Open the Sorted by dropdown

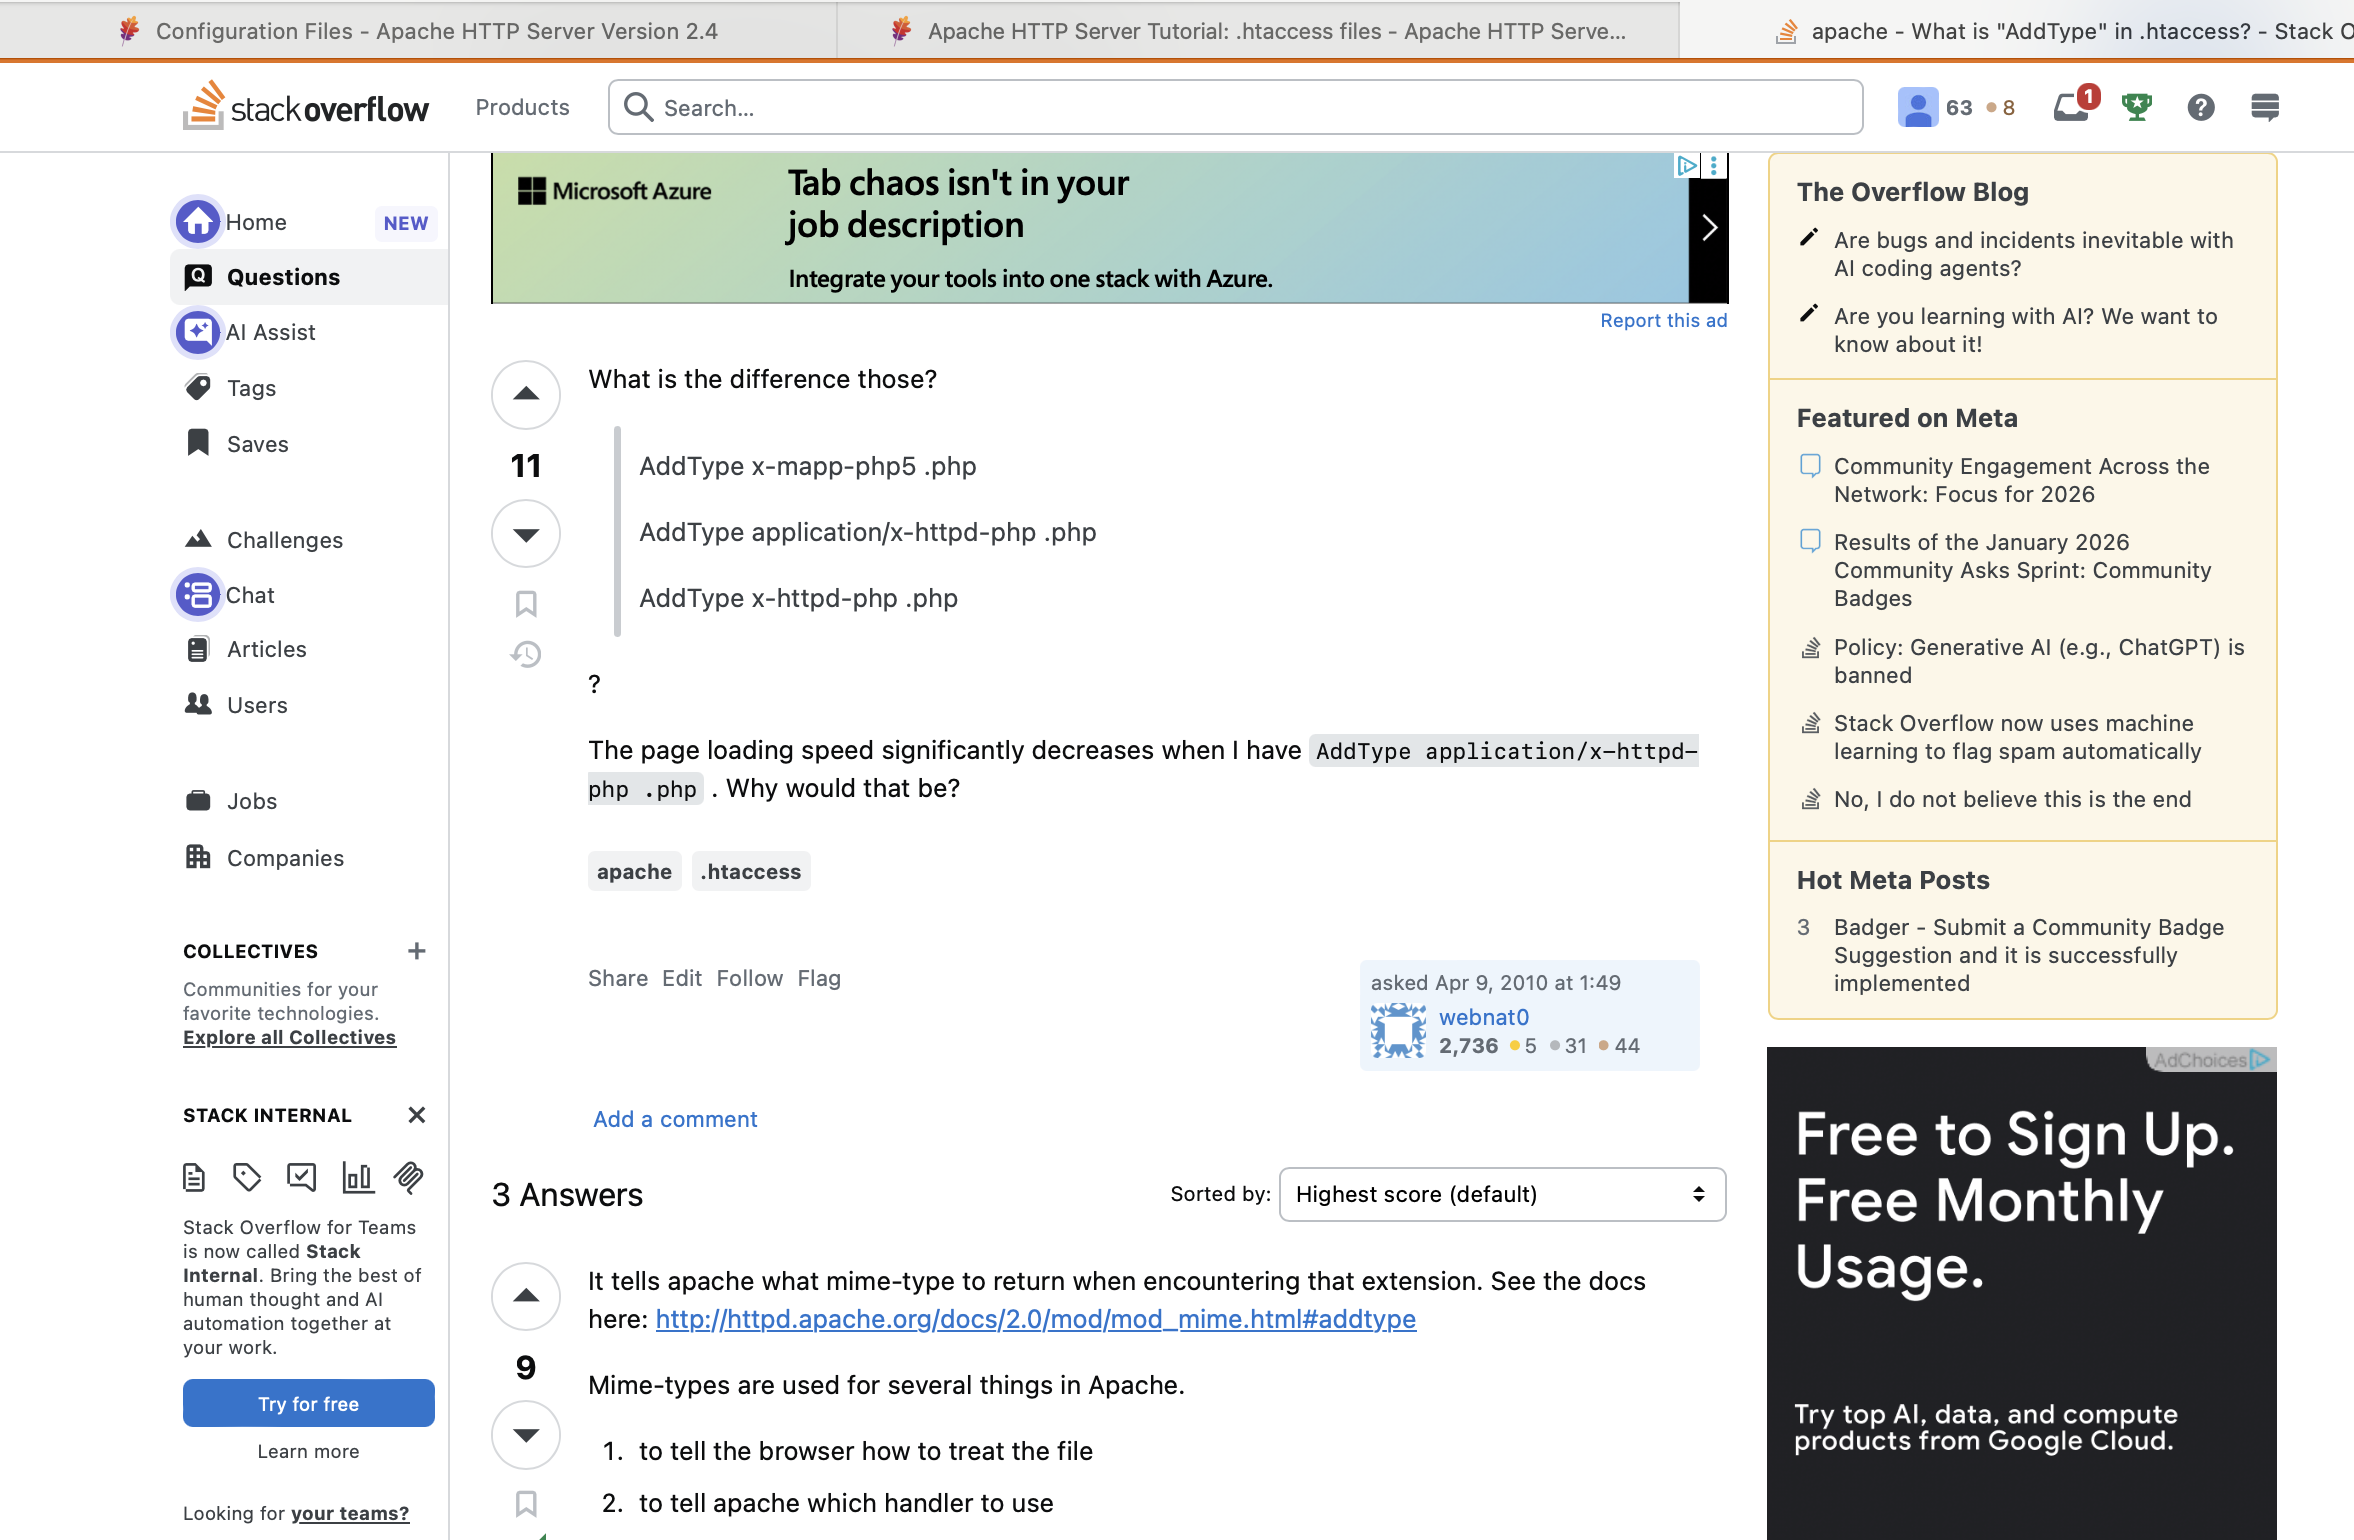(1502, 1194)
